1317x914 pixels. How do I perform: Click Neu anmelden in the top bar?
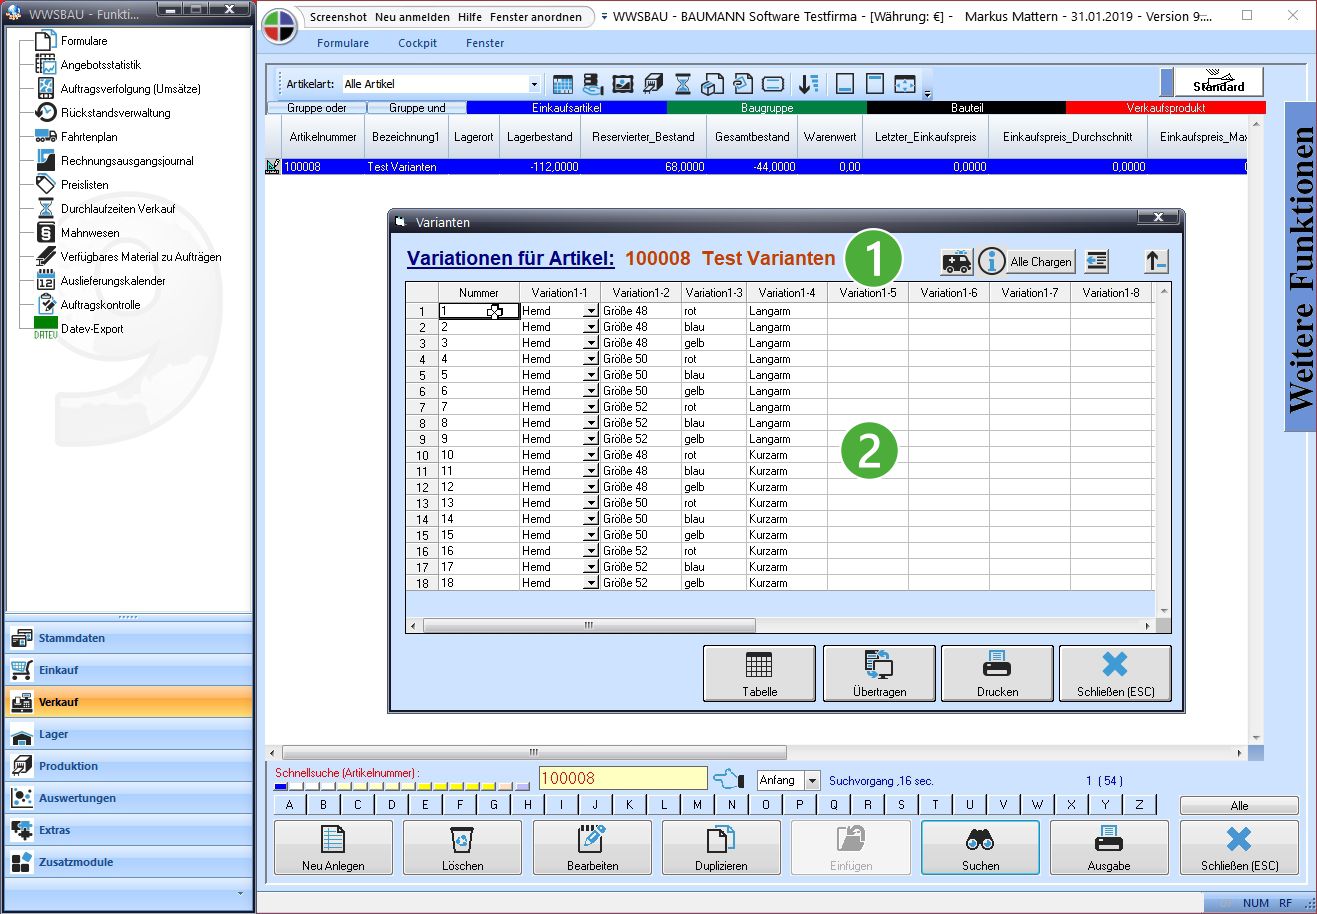(x=412, y=17)
